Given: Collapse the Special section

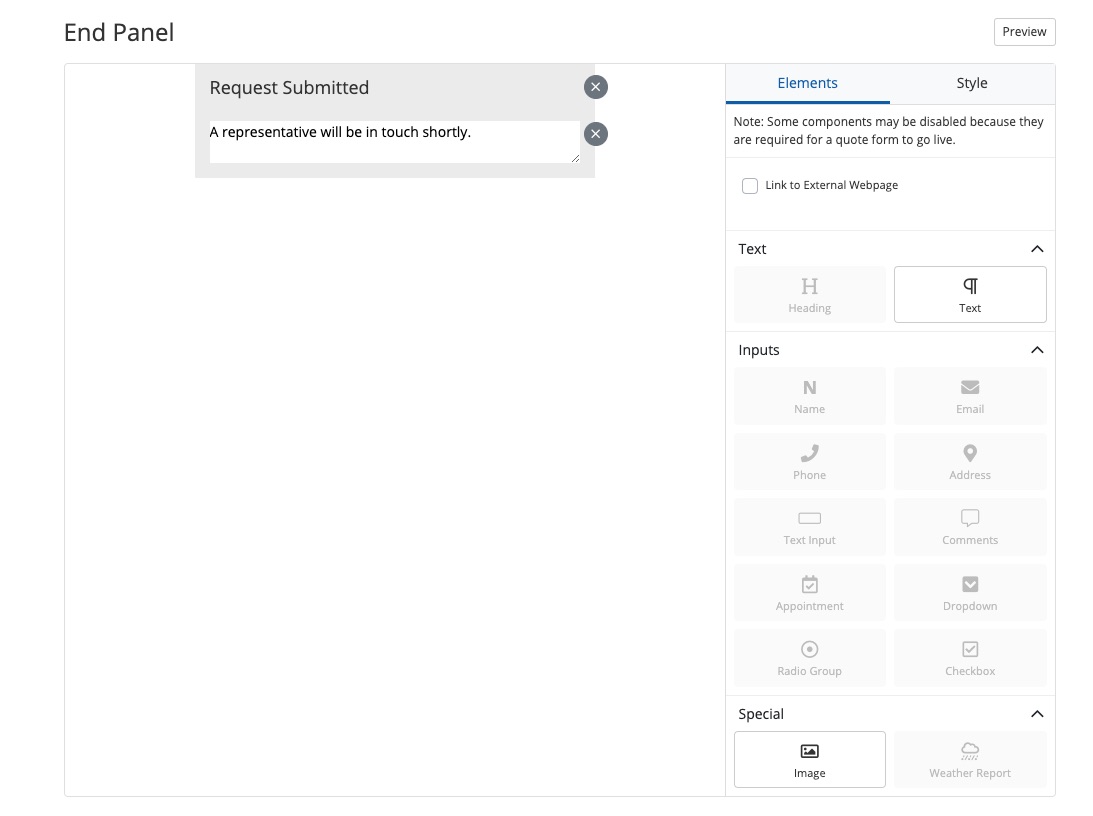Looking at the screenshot, I should [x=1036, y=714].
